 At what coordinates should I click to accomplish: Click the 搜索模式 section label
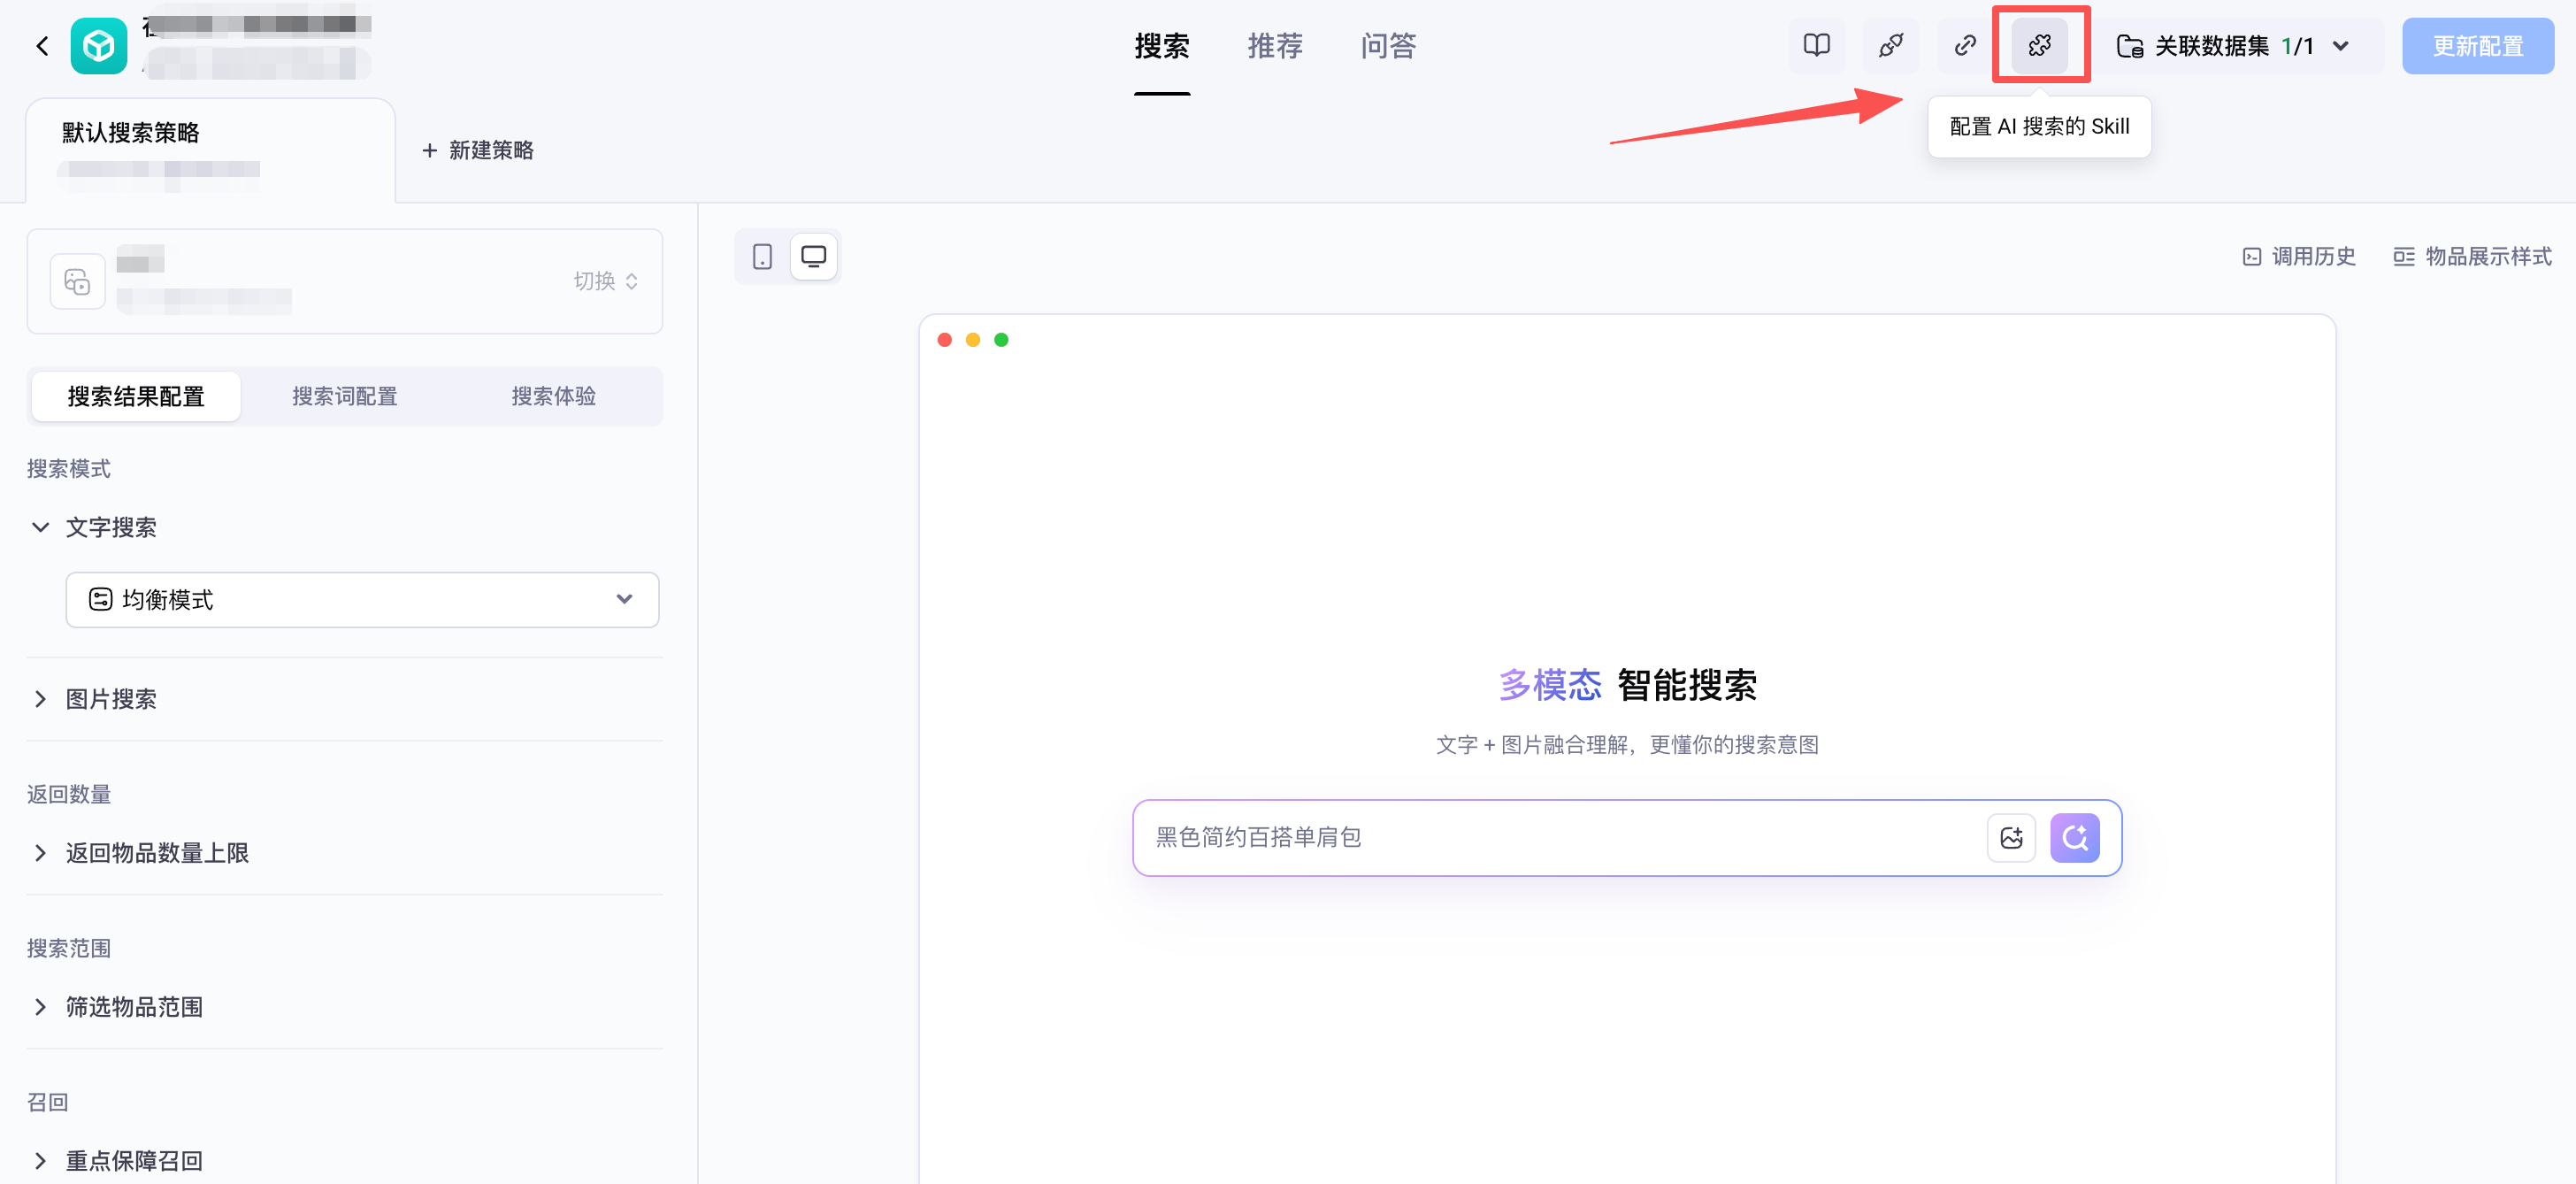69,469
